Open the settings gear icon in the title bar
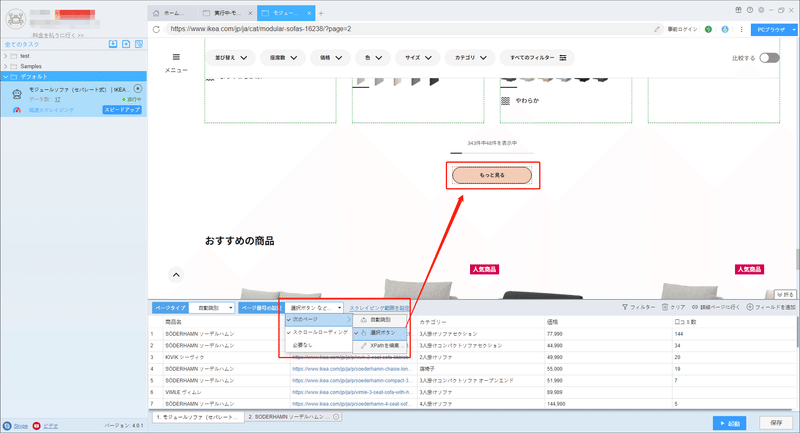 (761, 10)
